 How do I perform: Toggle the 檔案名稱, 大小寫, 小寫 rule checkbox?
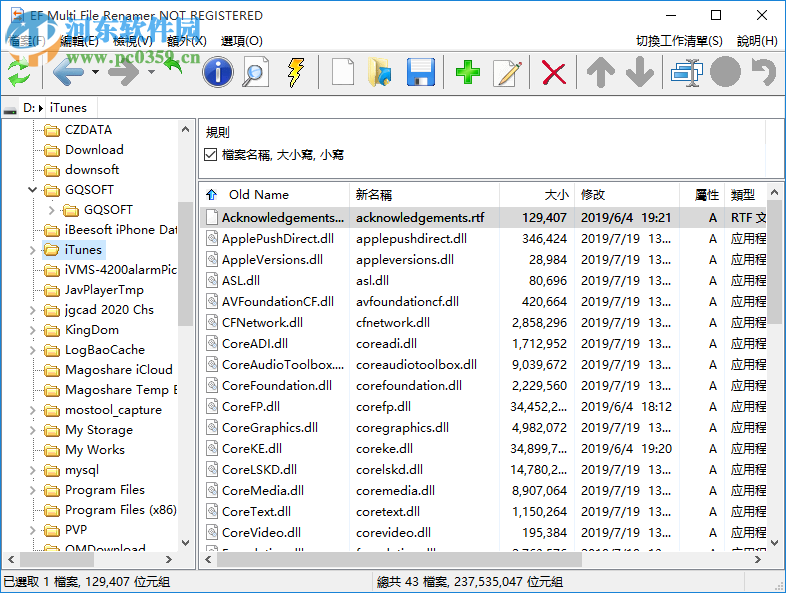click(211, 154)
